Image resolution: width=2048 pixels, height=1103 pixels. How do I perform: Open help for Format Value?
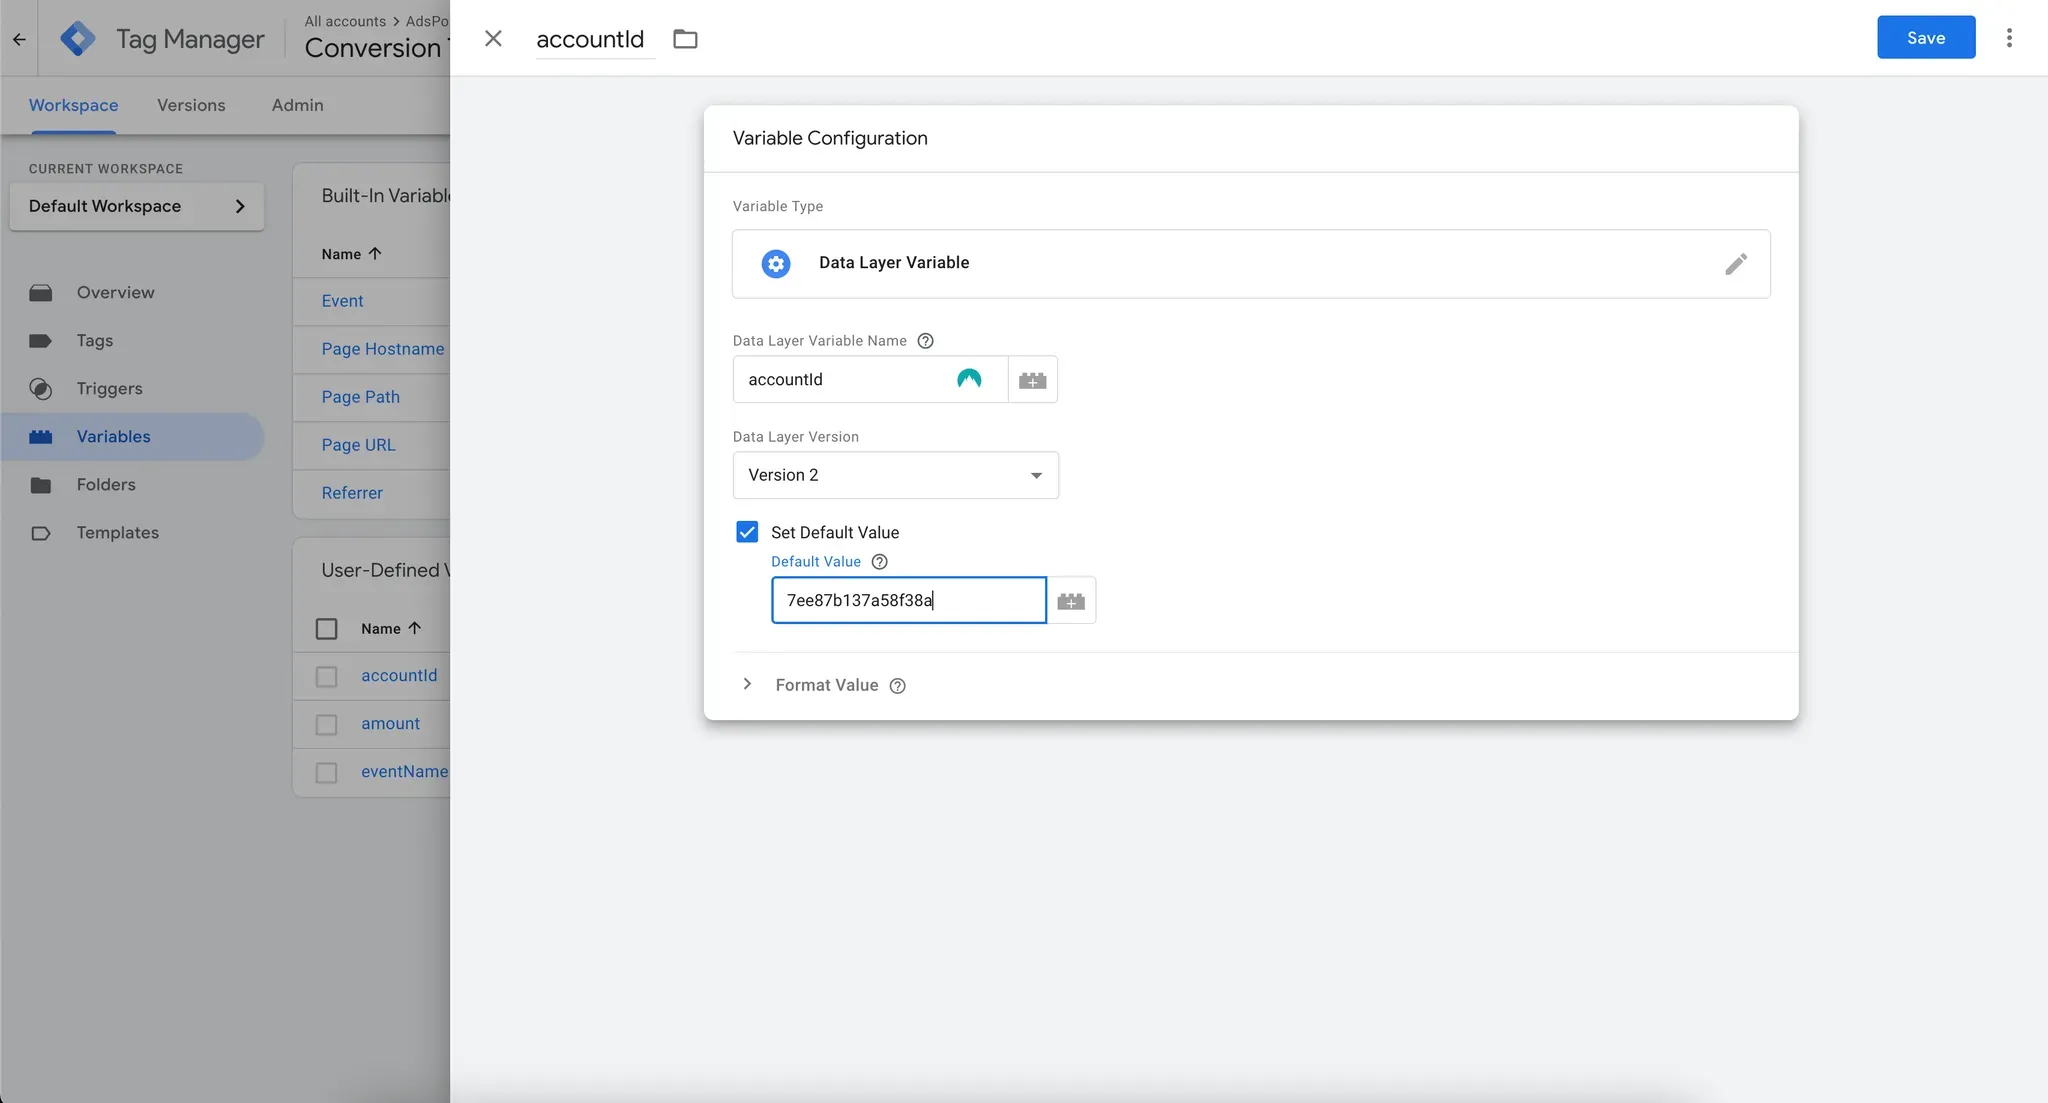click(897, 686)
